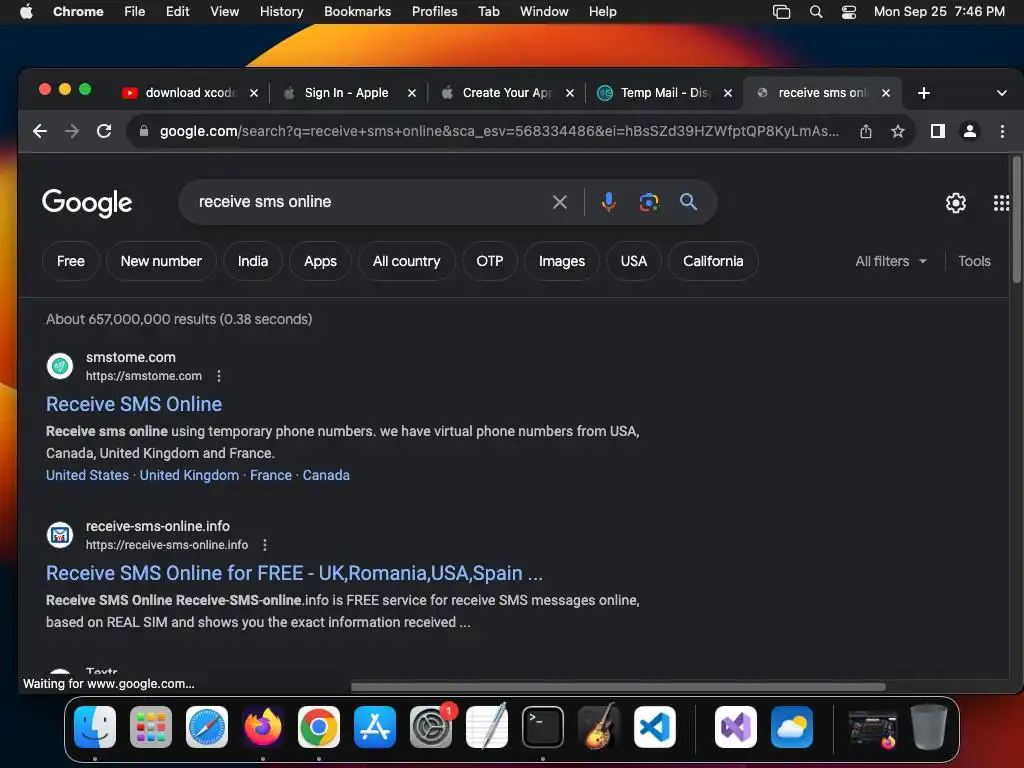Click the share page icon in the address bar

click(x=866, y=131)
